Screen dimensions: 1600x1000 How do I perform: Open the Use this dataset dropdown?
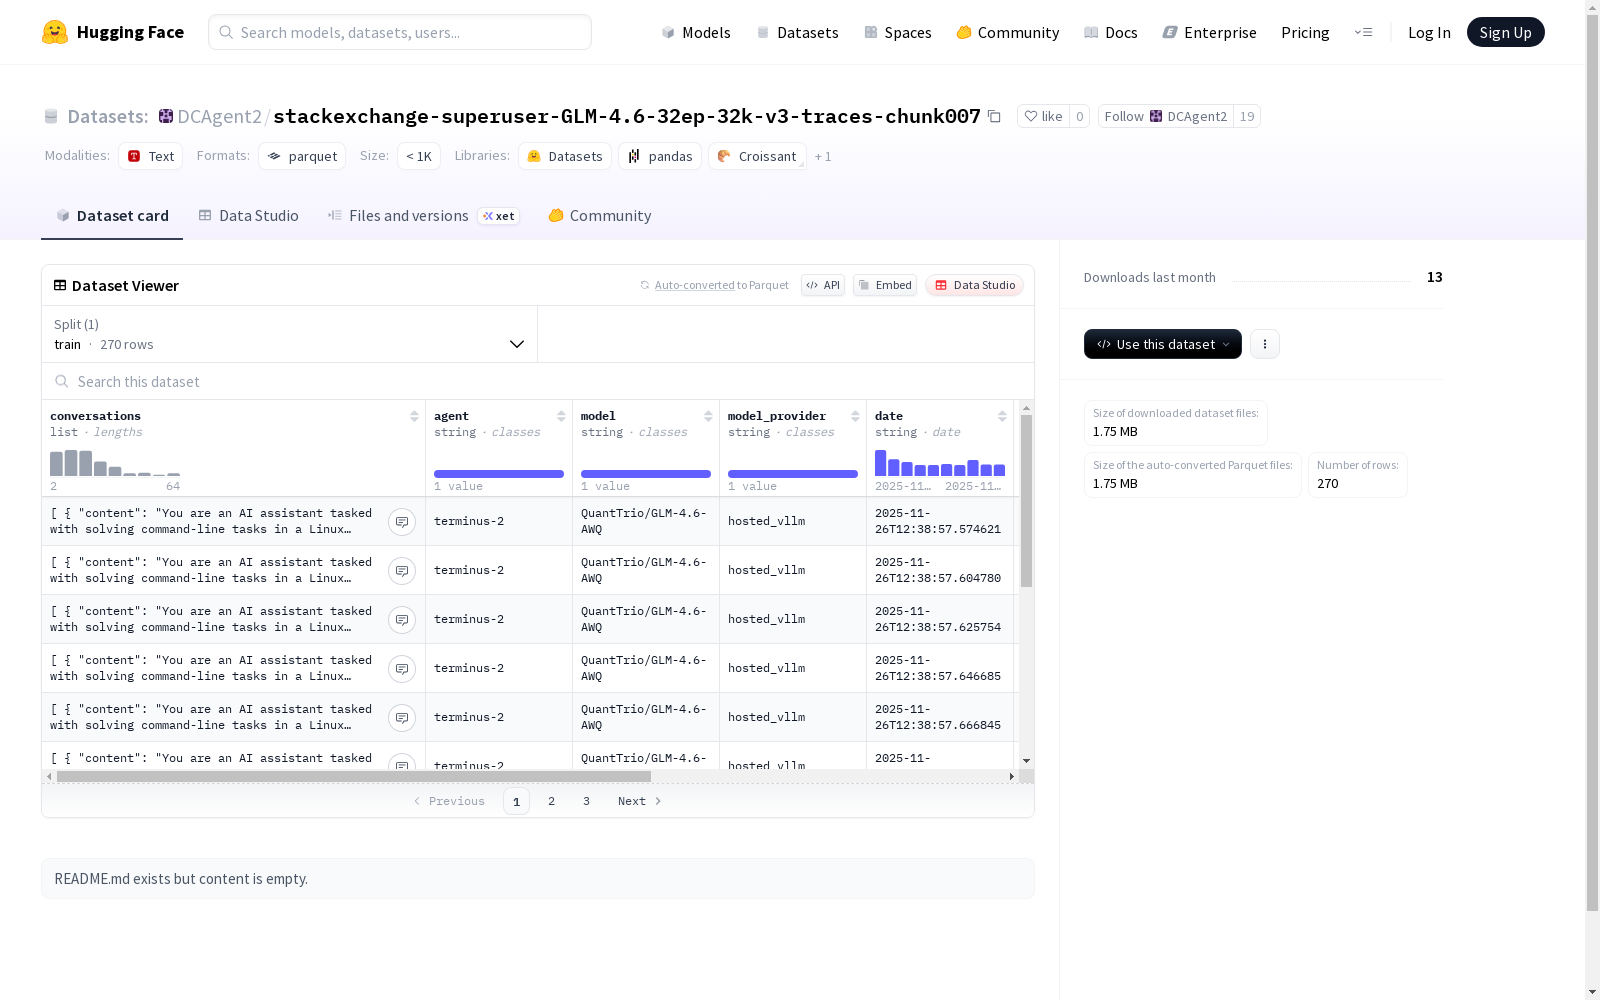1163,344
